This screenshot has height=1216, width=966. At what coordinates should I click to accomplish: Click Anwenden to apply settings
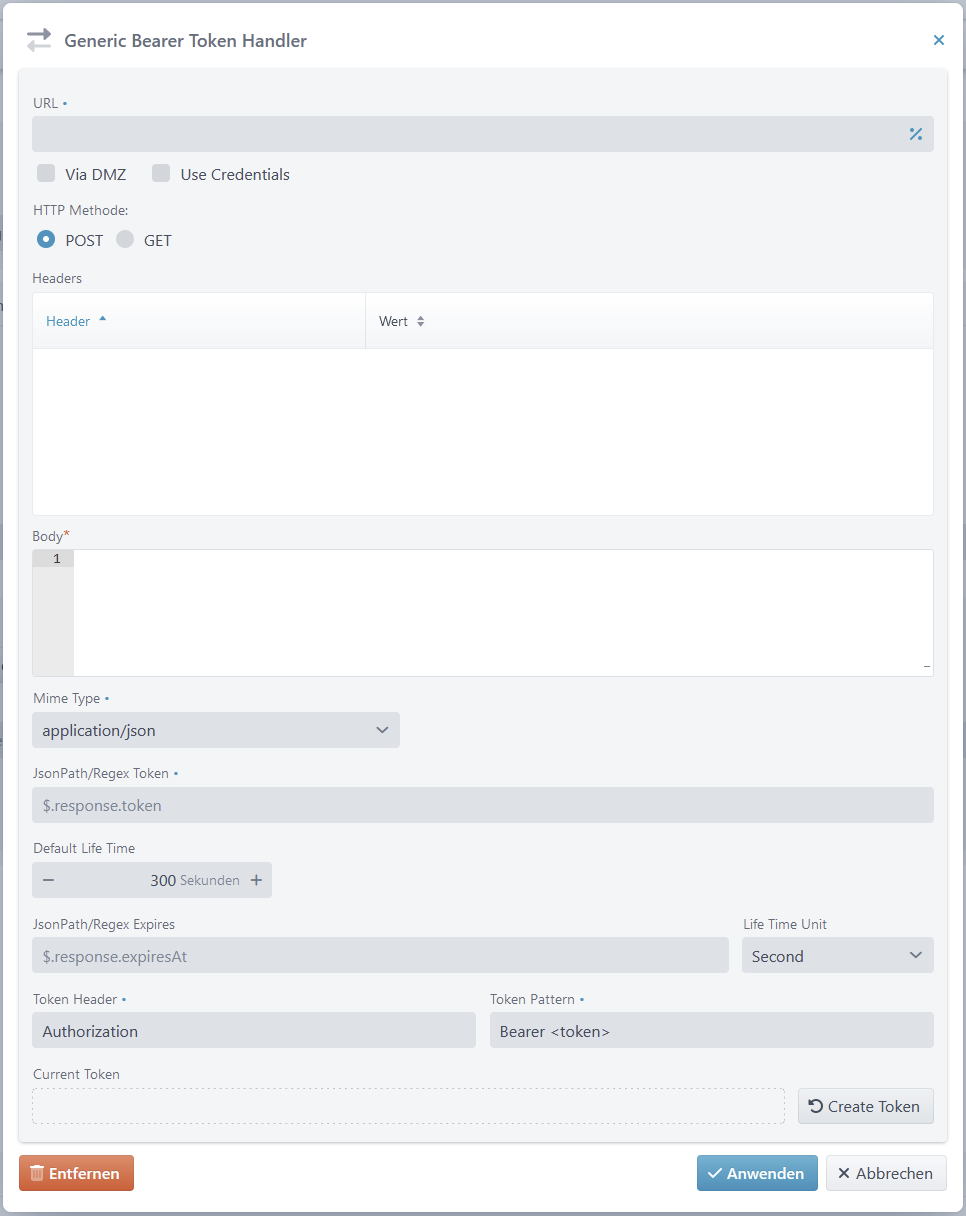point(756,1173)
